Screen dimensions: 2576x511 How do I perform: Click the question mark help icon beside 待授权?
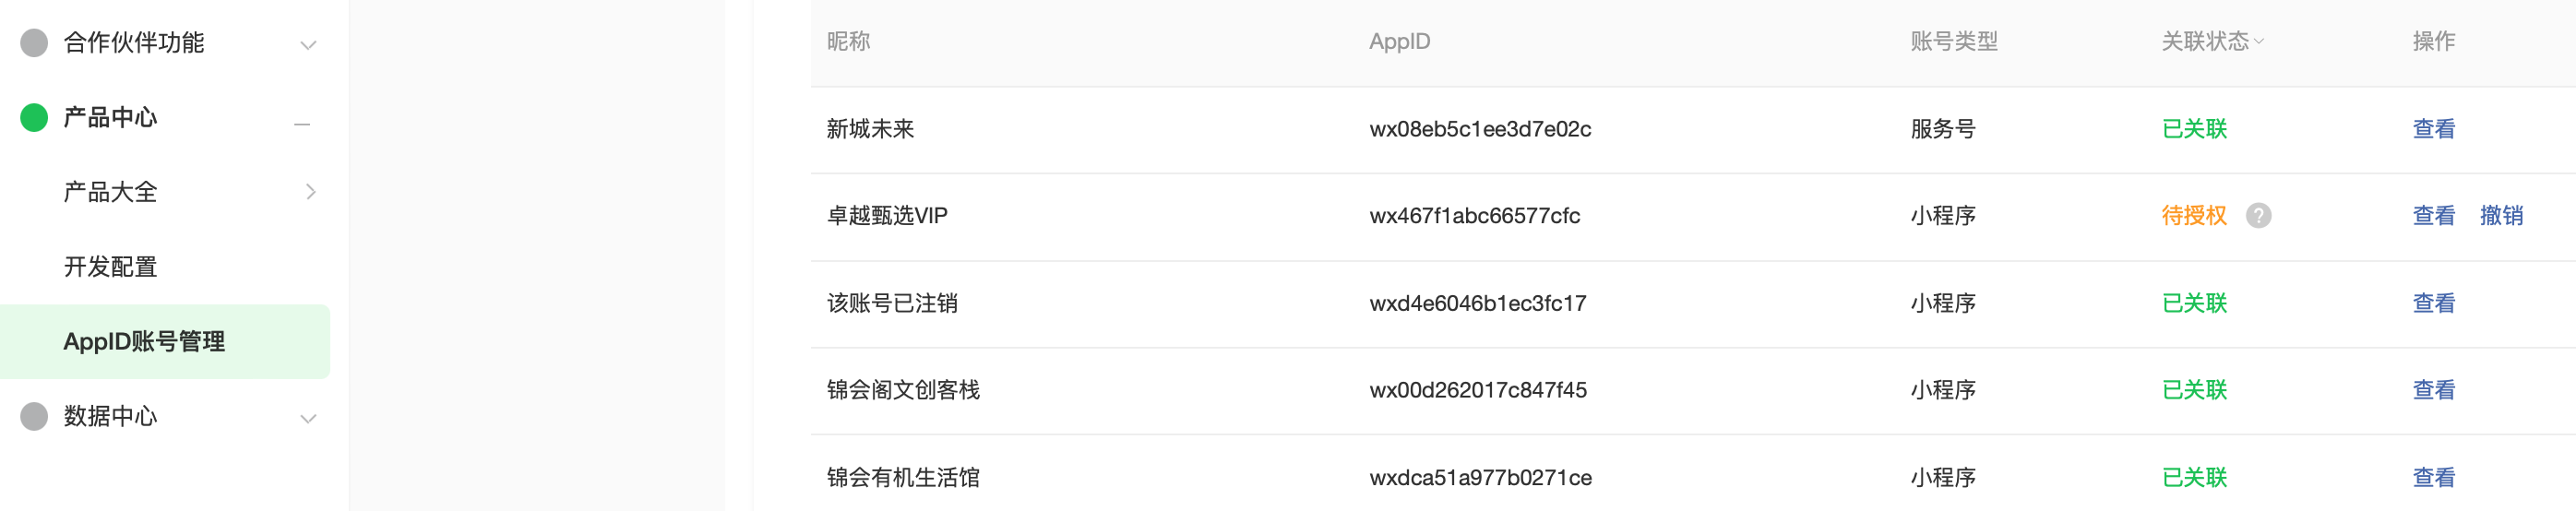(2257, 215)
